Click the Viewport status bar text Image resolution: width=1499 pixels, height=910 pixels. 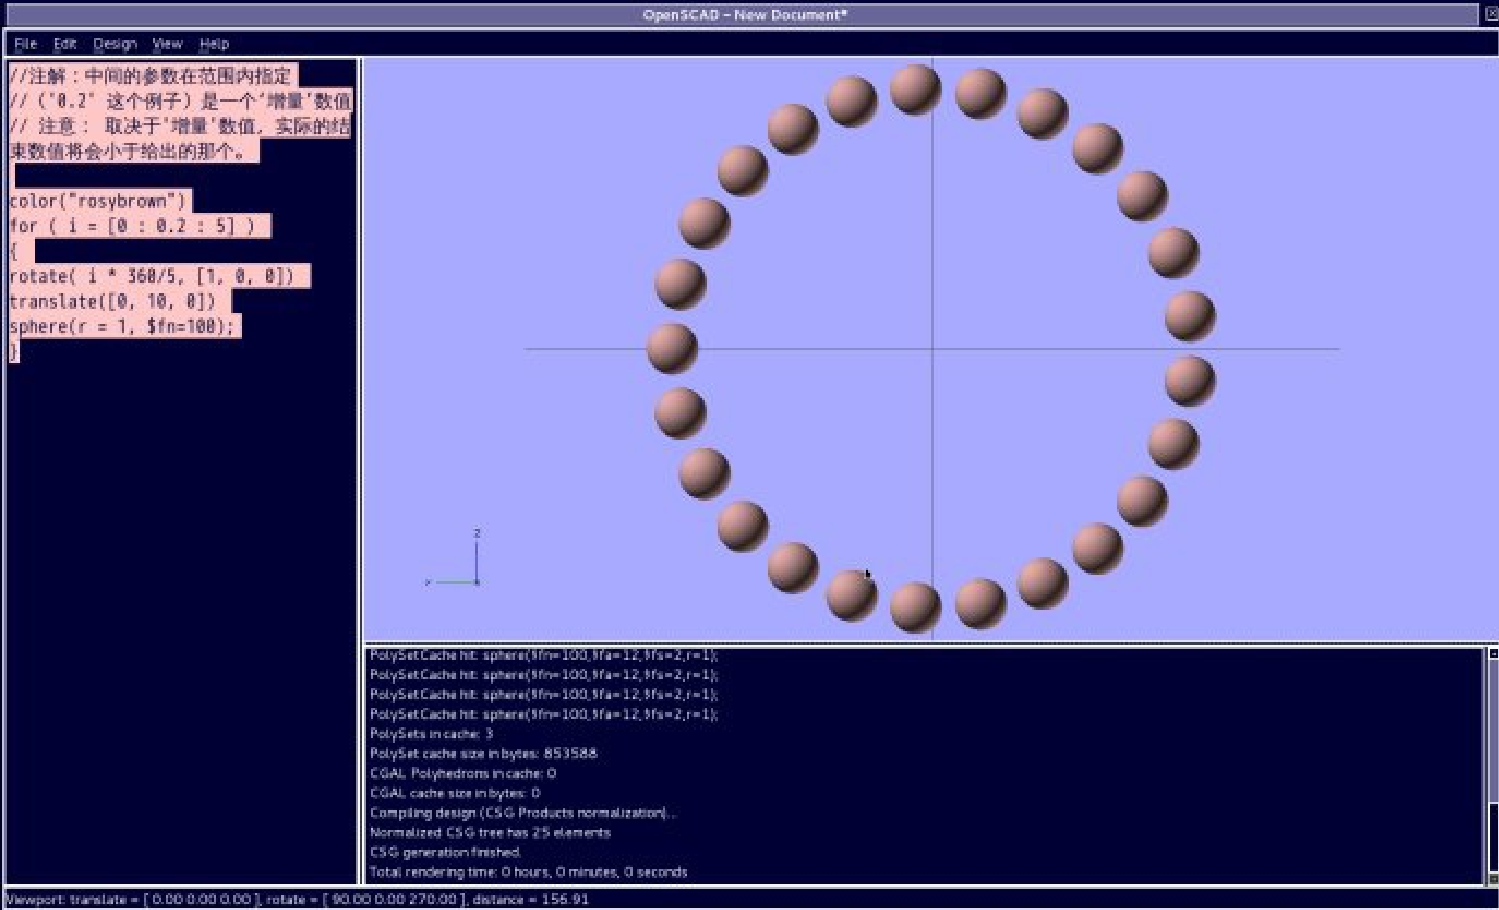coord(297,899)
